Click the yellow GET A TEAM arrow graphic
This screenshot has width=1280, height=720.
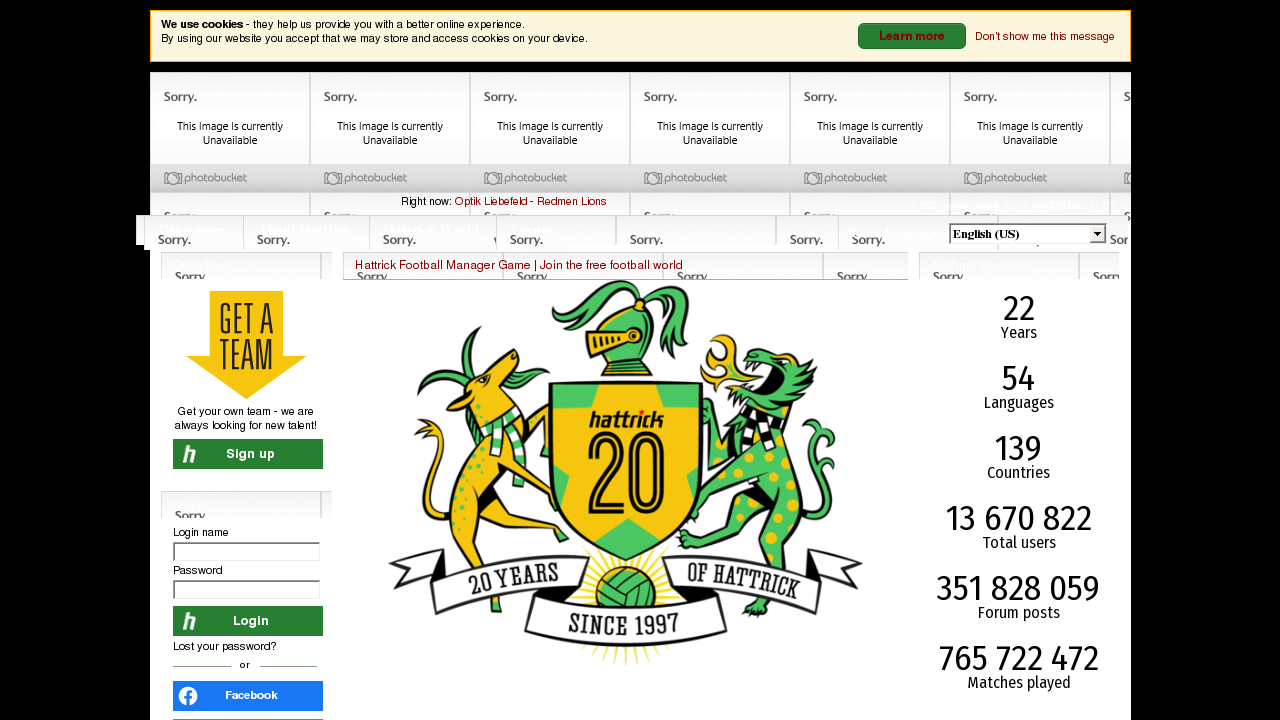246,345
